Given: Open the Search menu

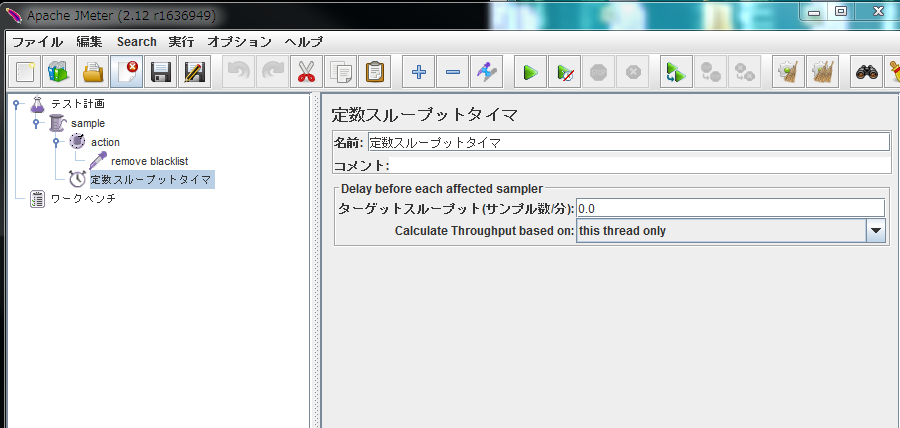Looking at the screenshot, I should pos(137,42).
